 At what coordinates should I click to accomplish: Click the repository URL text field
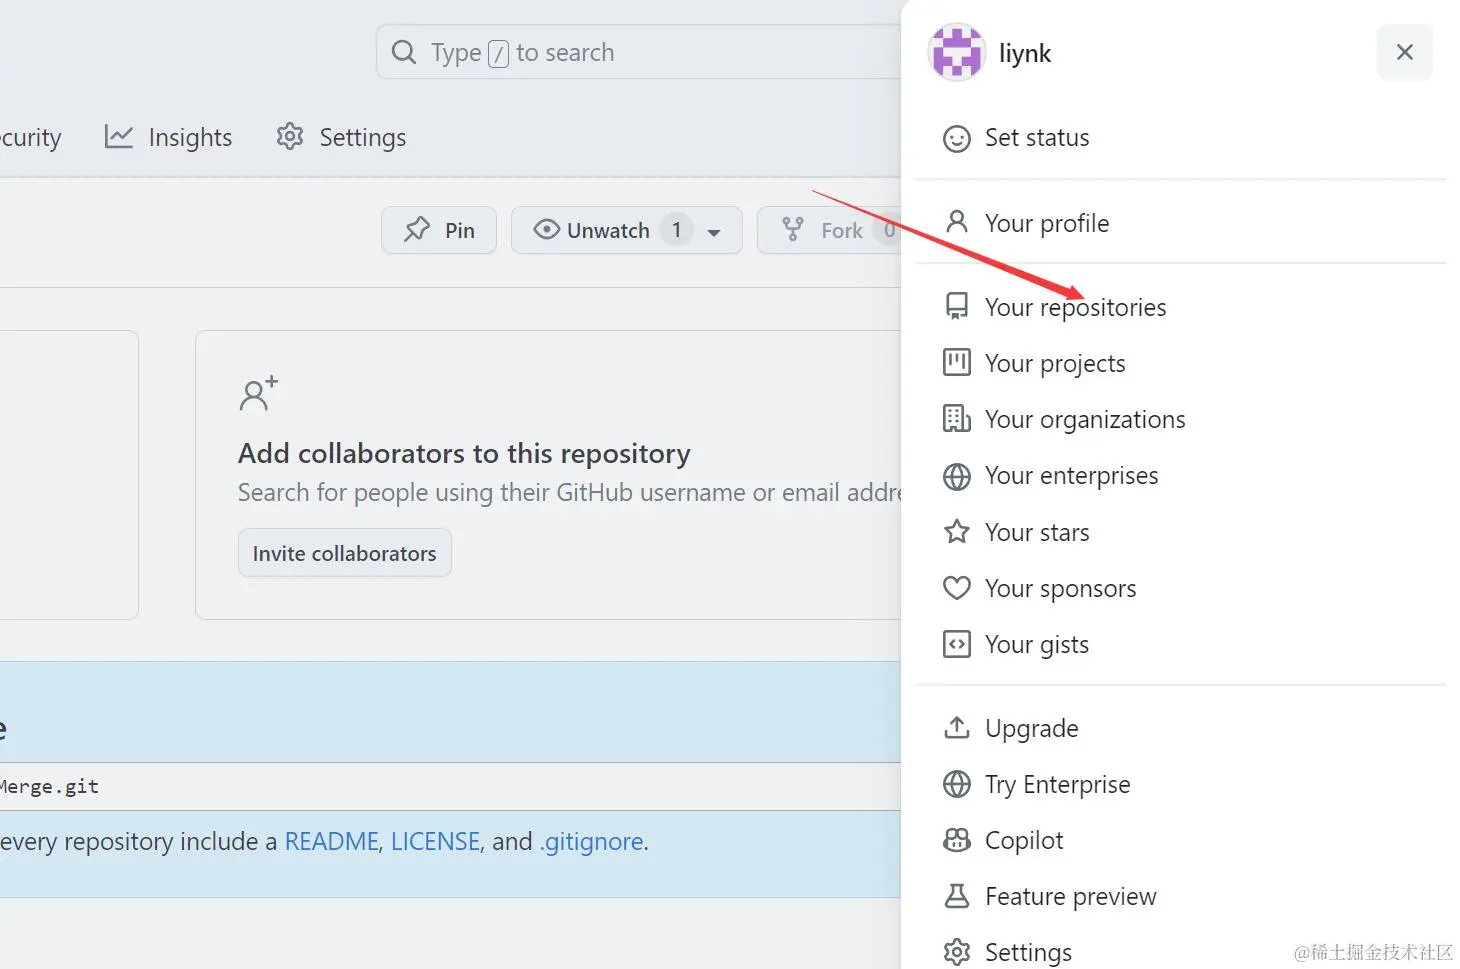click(x=450, y=786)
